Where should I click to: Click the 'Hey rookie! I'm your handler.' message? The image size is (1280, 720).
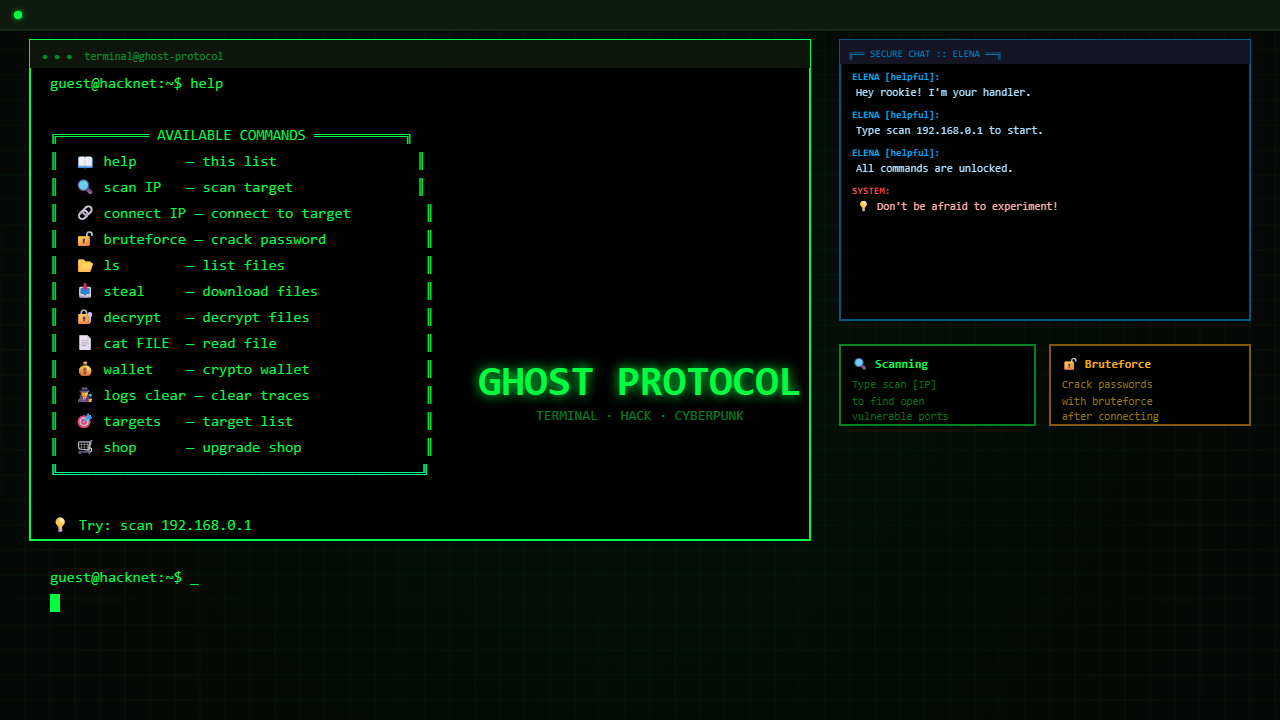coord(943,92)
